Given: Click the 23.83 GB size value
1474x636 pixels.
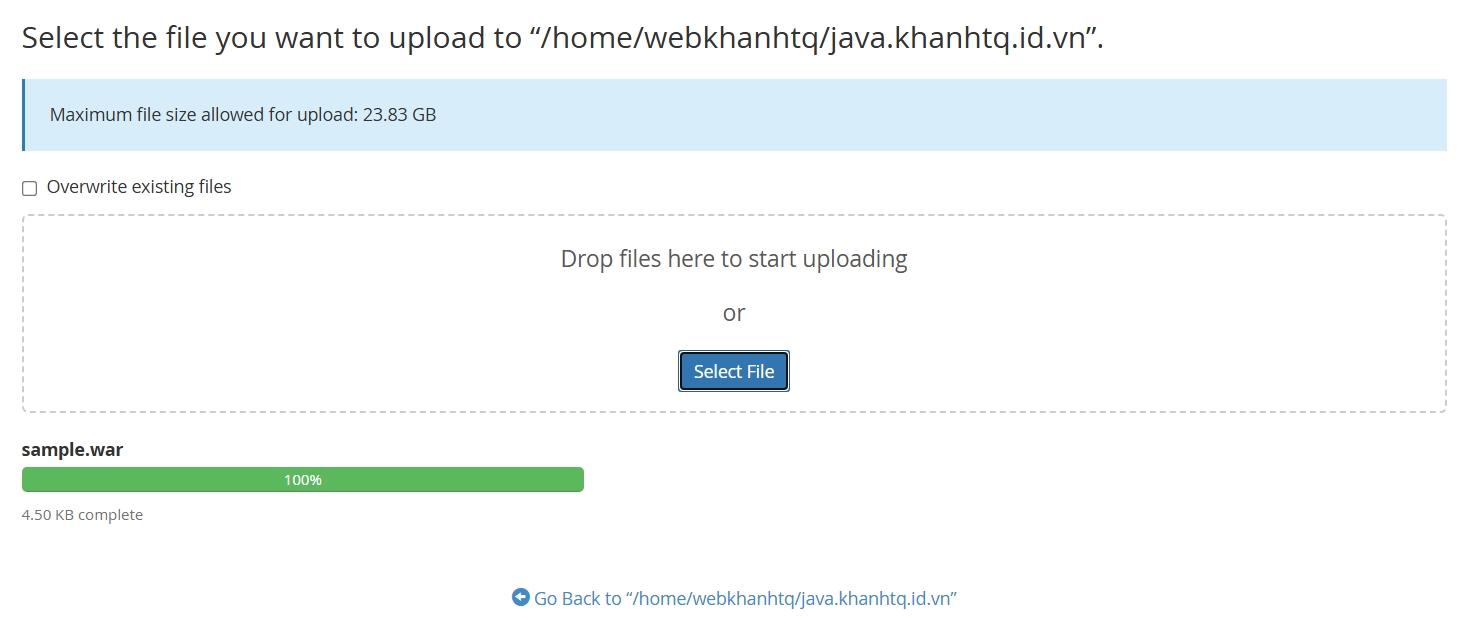Looking at the screenshot, I should tap(399, 115).
